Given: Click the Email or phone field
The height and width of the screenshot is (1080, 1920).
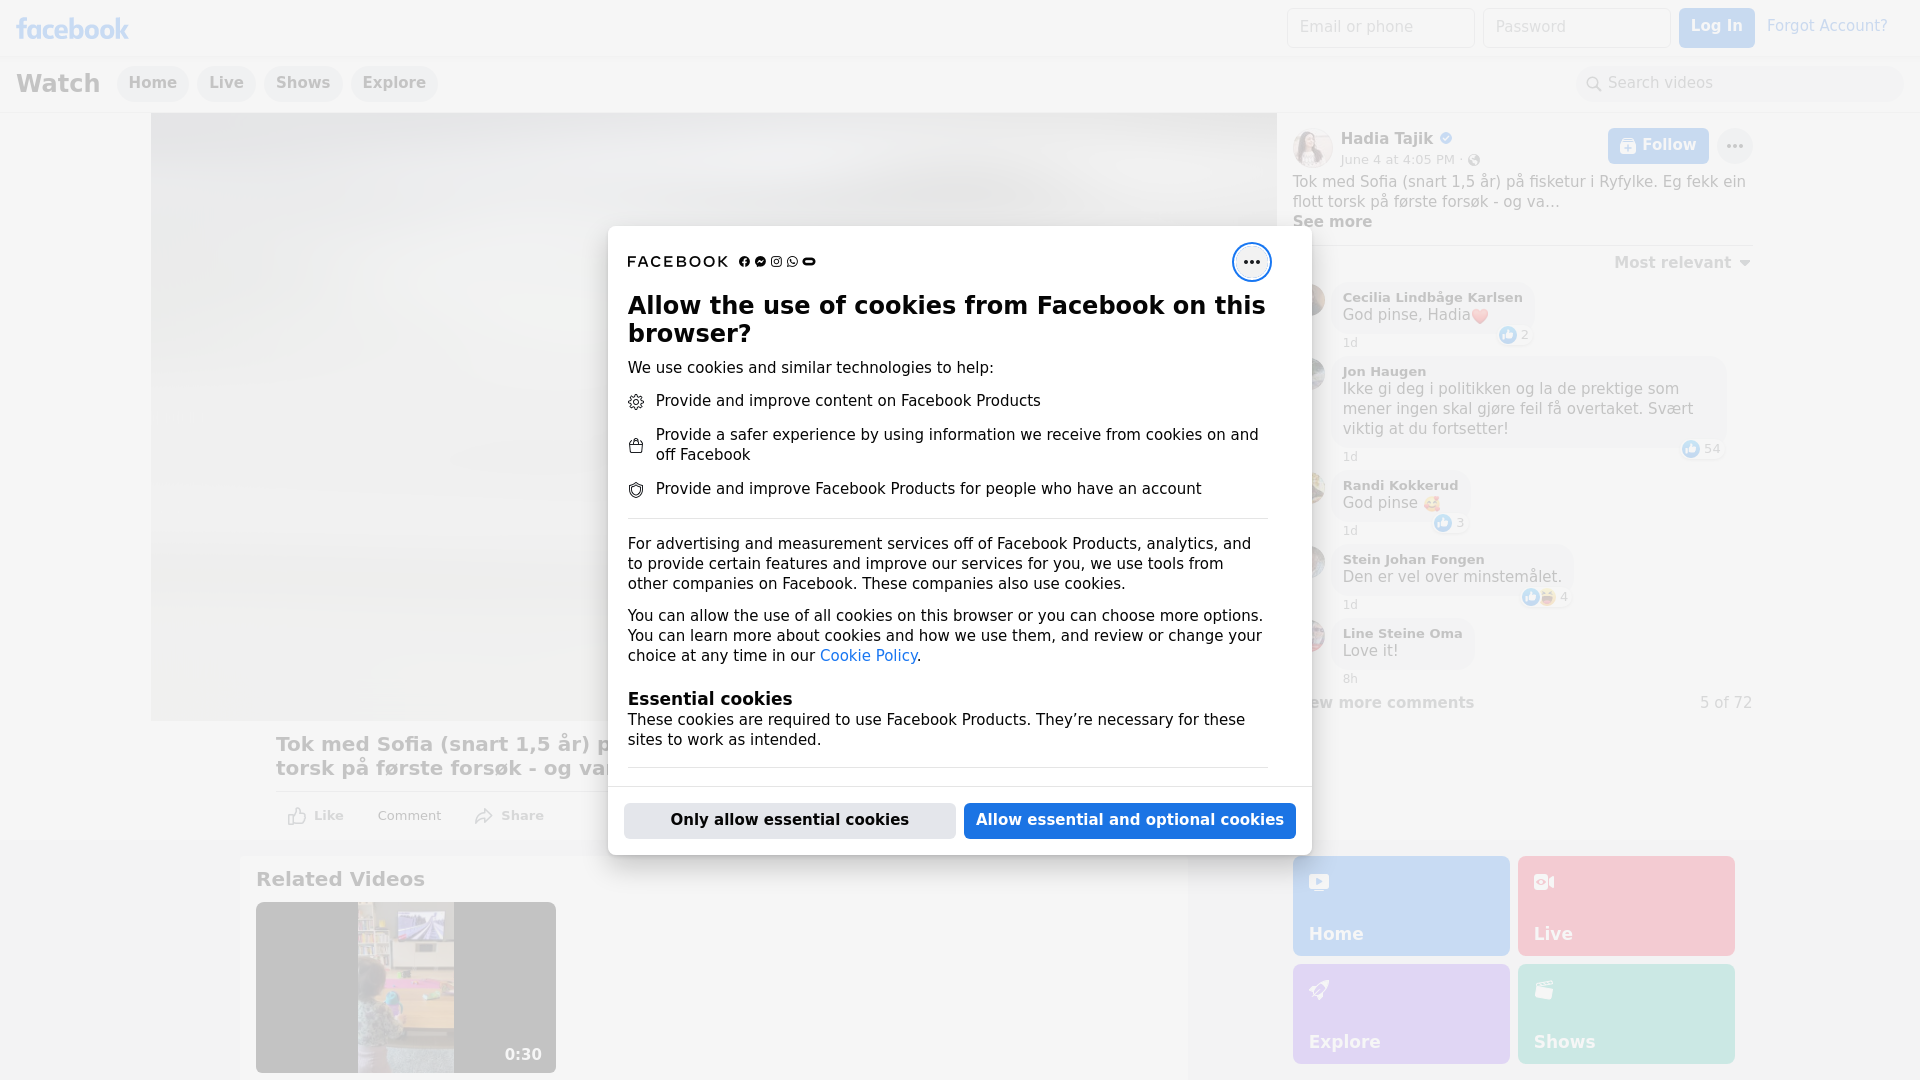Looking at the screenshot, I should tap(1380, 27).
